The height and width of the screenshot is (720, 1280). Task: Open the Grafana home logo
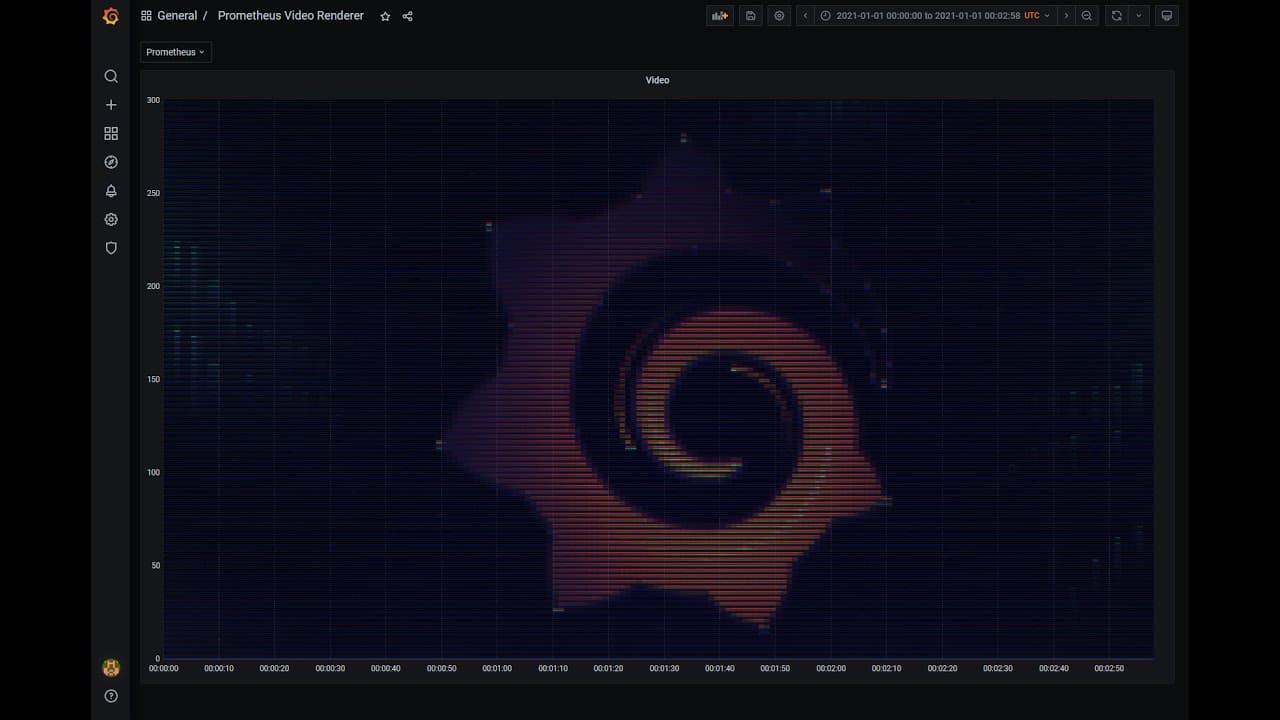(x=111, y=16)
